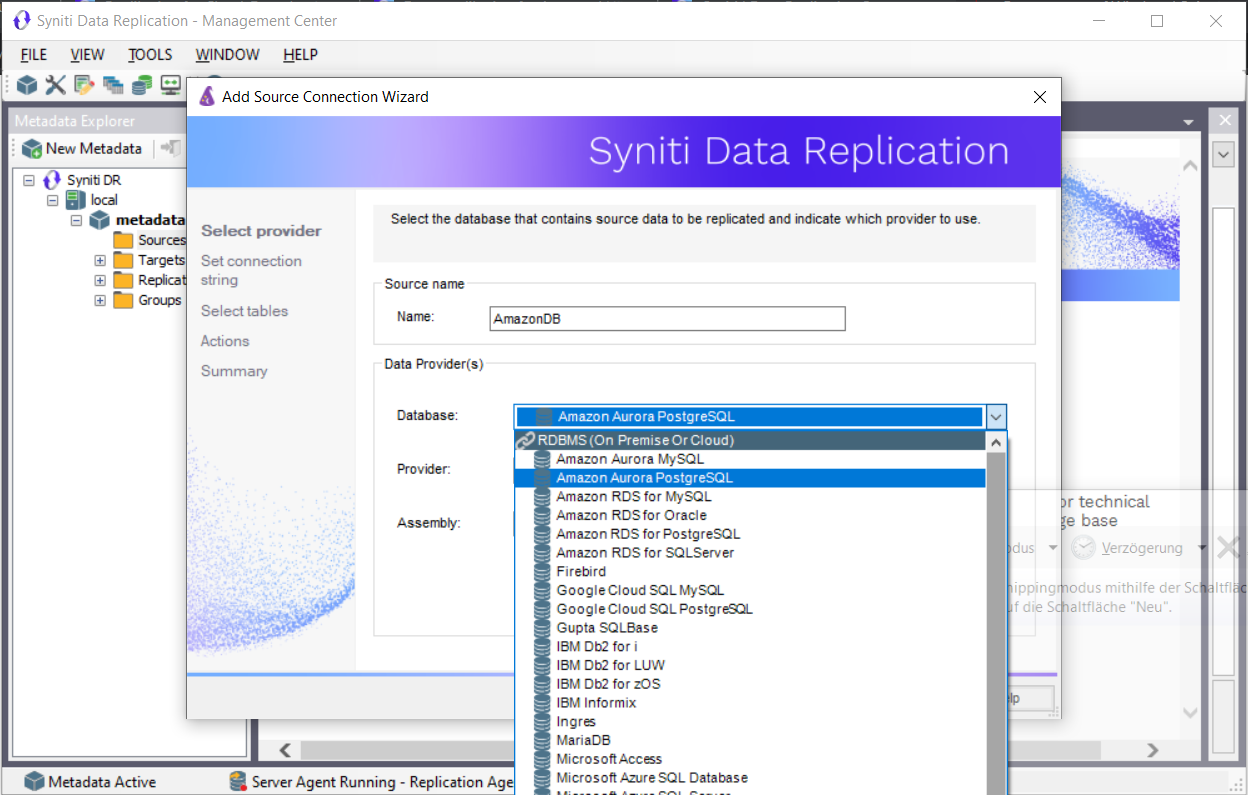This screenshot has width=1248, height=795.
Task: Click the remote monitor toolbar icon
Action: pyautogui.click(x=170, y=85)
